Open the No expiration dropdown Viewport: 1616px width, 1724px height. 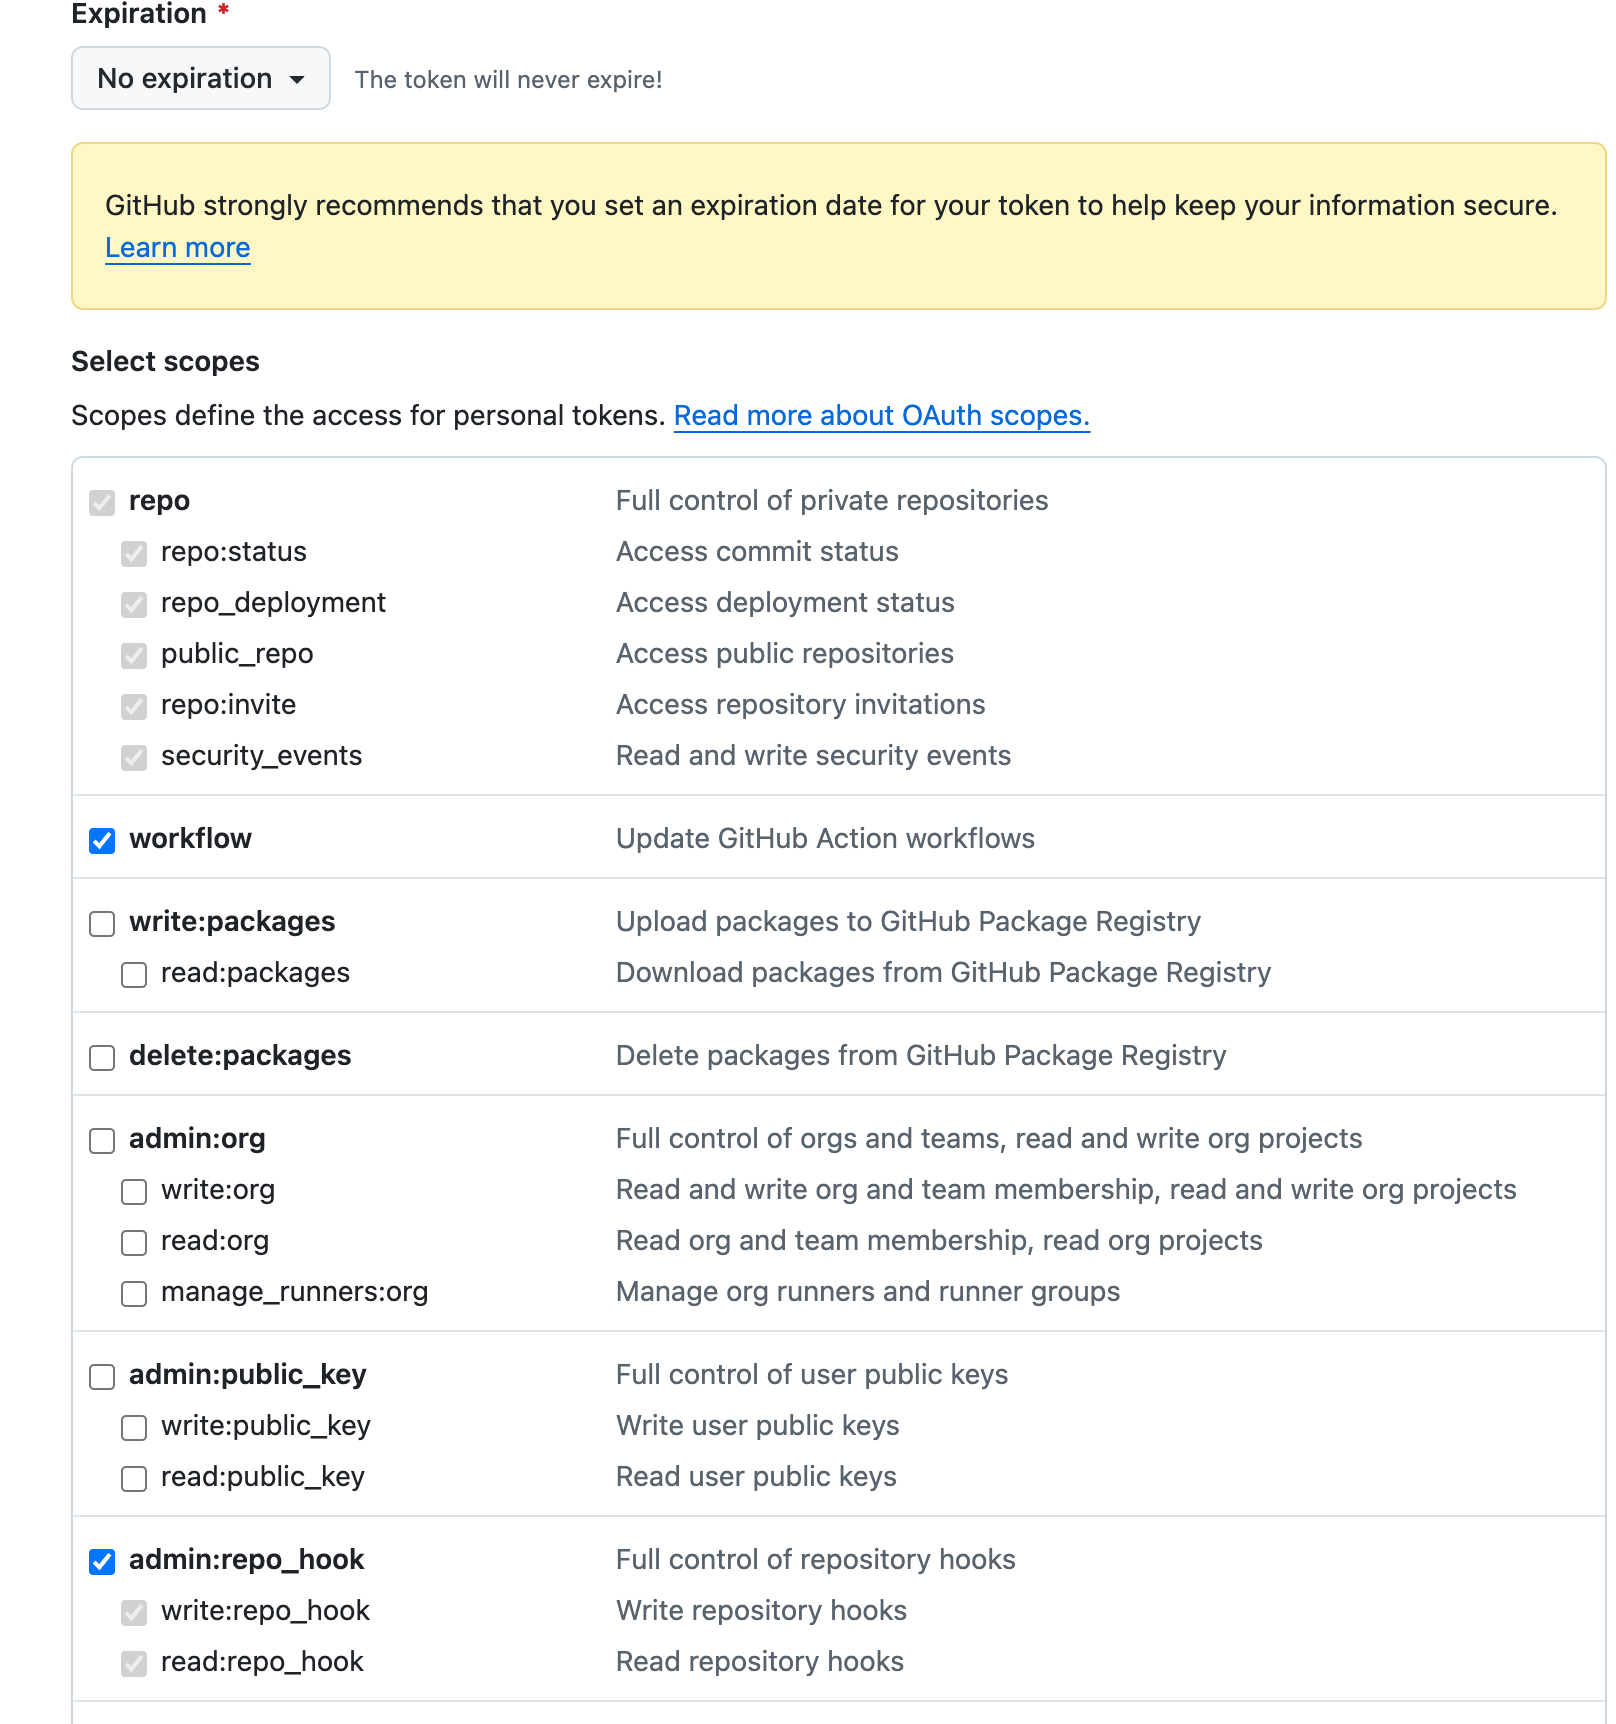coord(200,78)
